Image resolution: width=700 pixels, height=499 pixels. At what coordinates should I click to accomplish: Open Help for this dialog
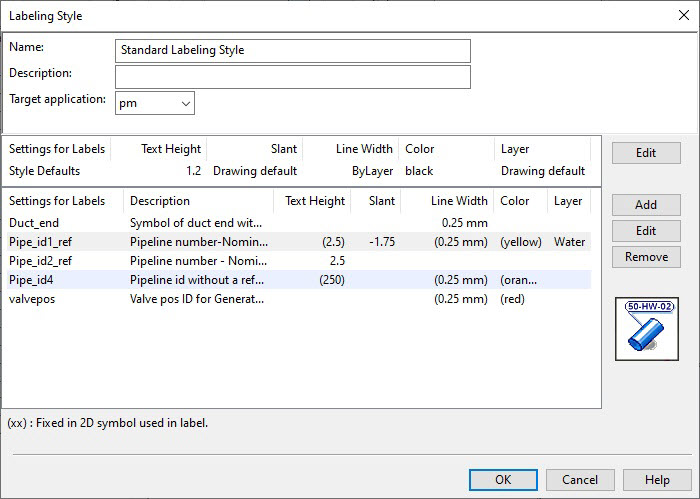coord(657,480)
